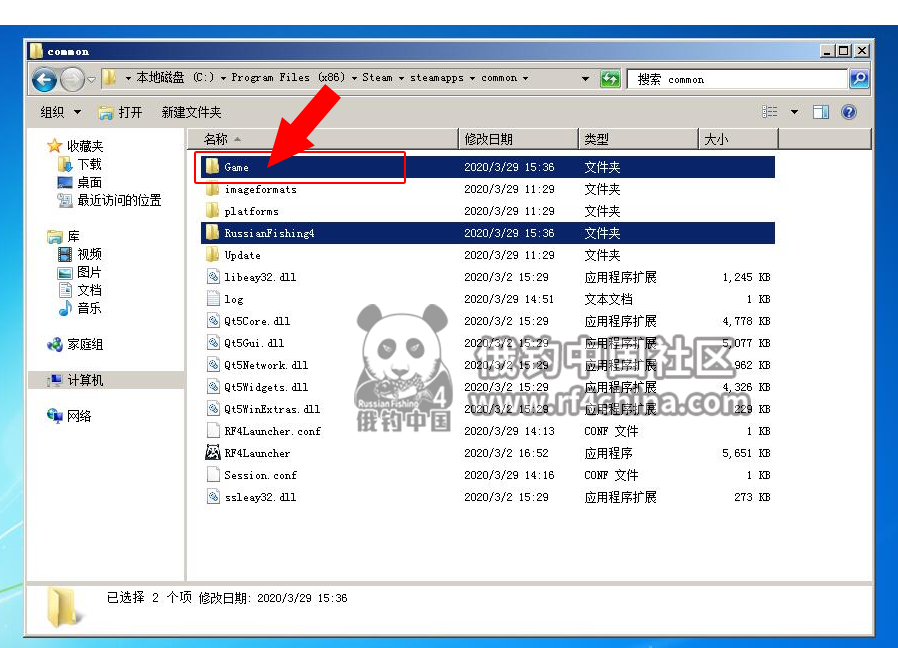Select the imageformats folder icon
898x648 pixels.
(x=212, y=188)
